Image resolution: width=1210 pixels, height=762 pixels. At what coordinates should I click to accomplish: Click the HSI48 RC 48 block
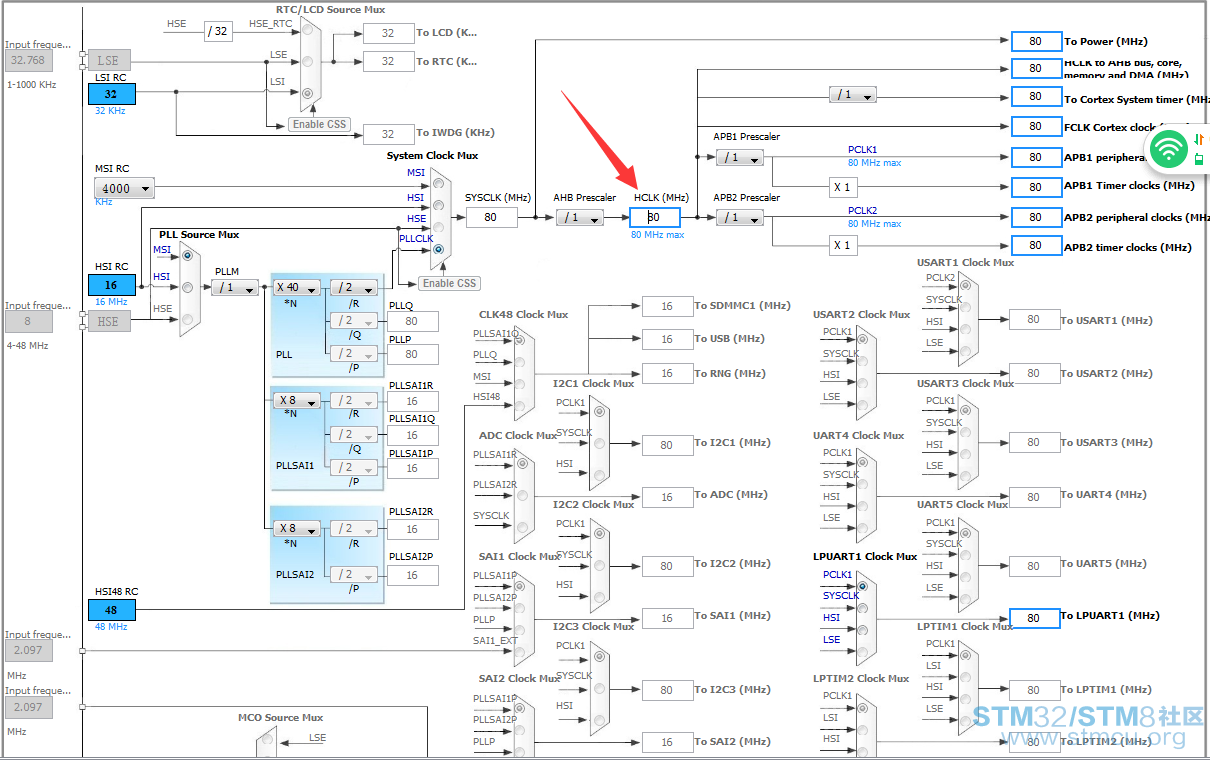111,609
